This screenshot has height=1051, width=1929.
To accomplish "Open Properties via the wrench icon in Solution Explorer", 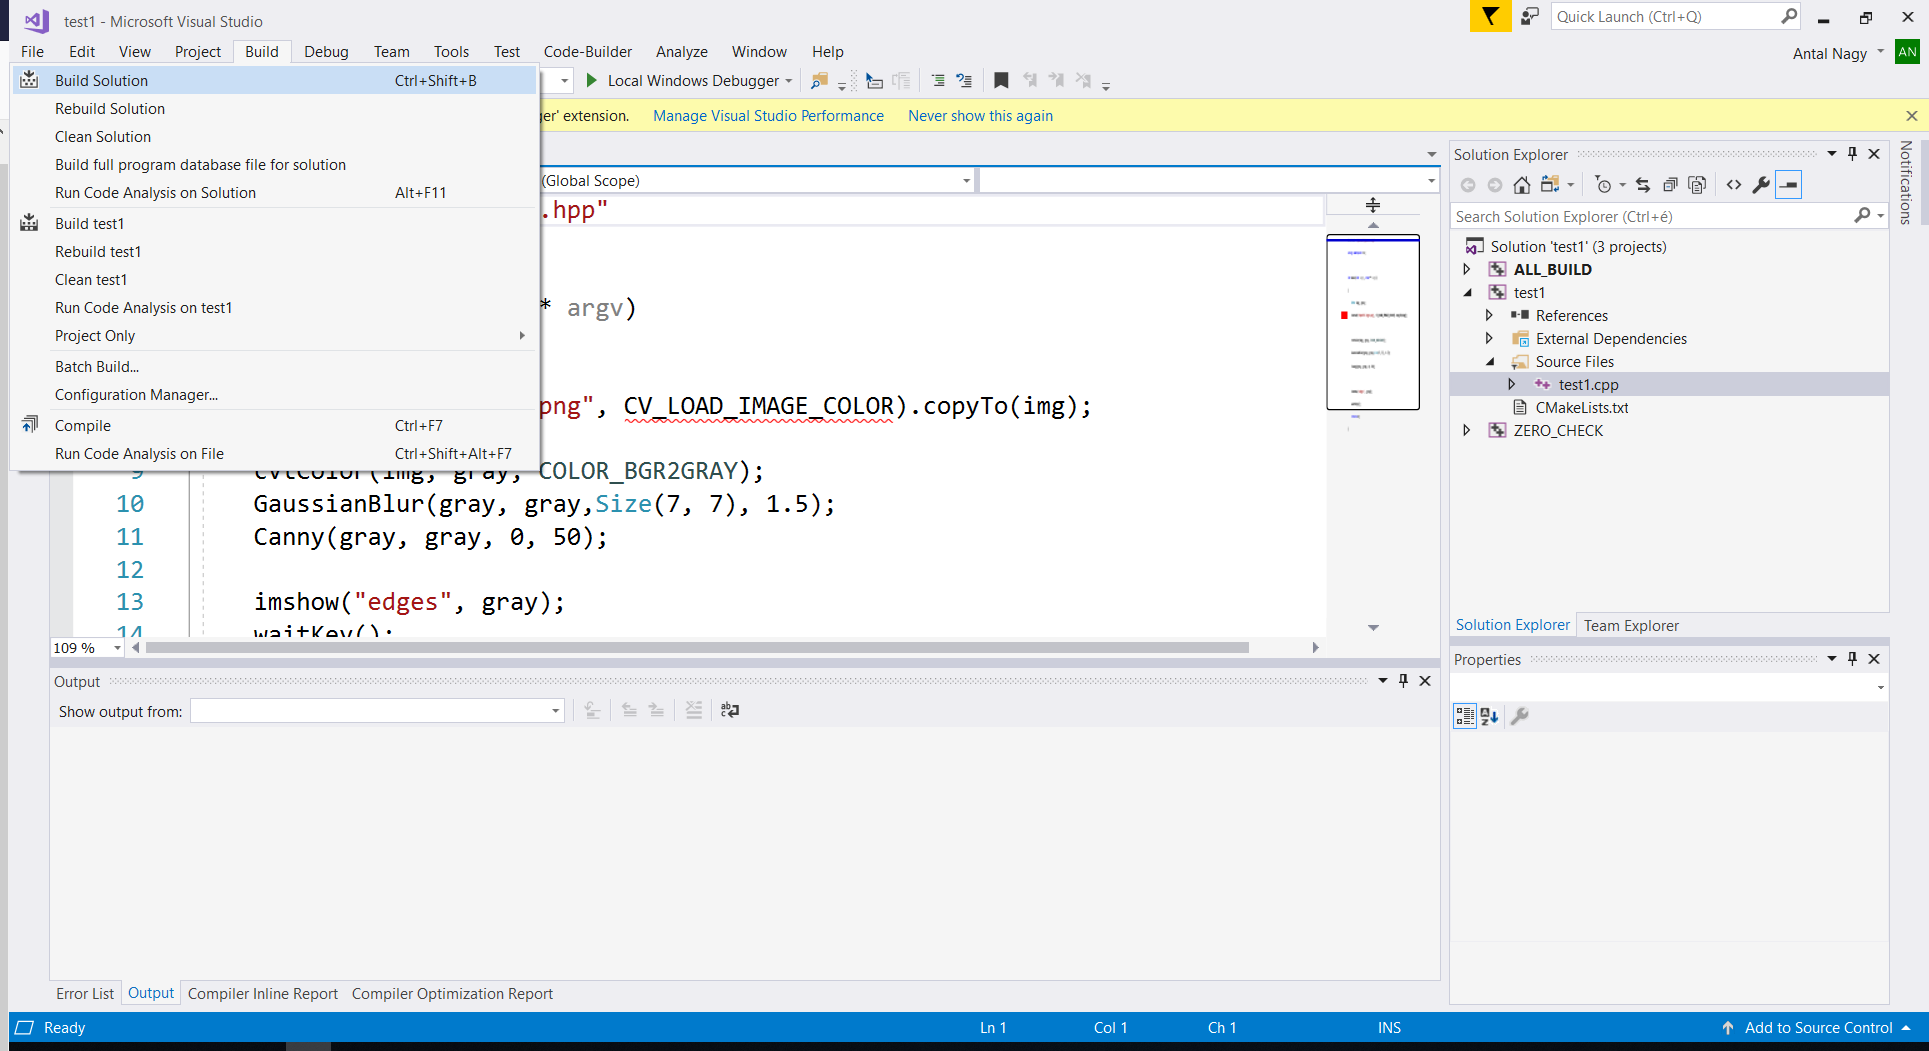I will [1761, 184].
